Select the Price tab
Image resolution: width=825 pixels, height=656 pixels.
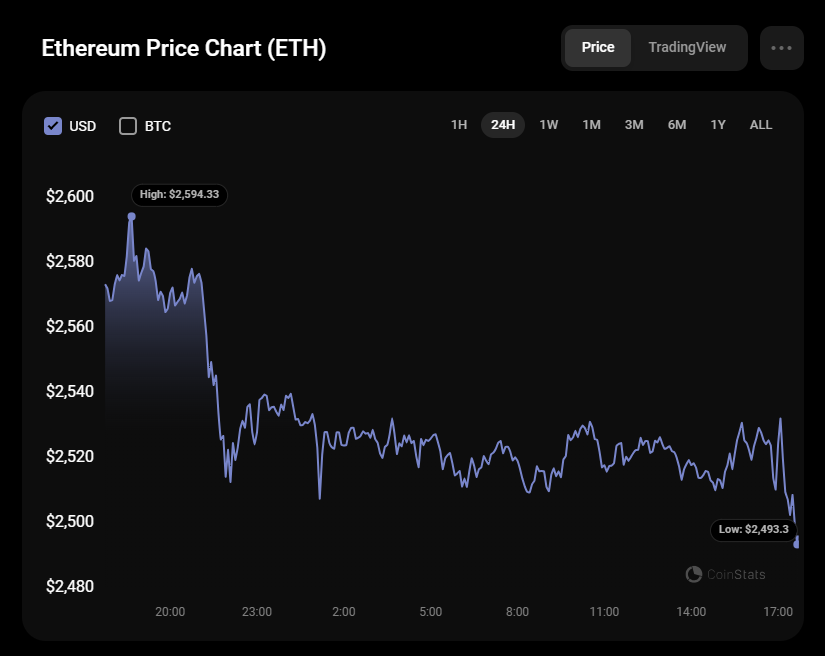[x=597, y=47]
